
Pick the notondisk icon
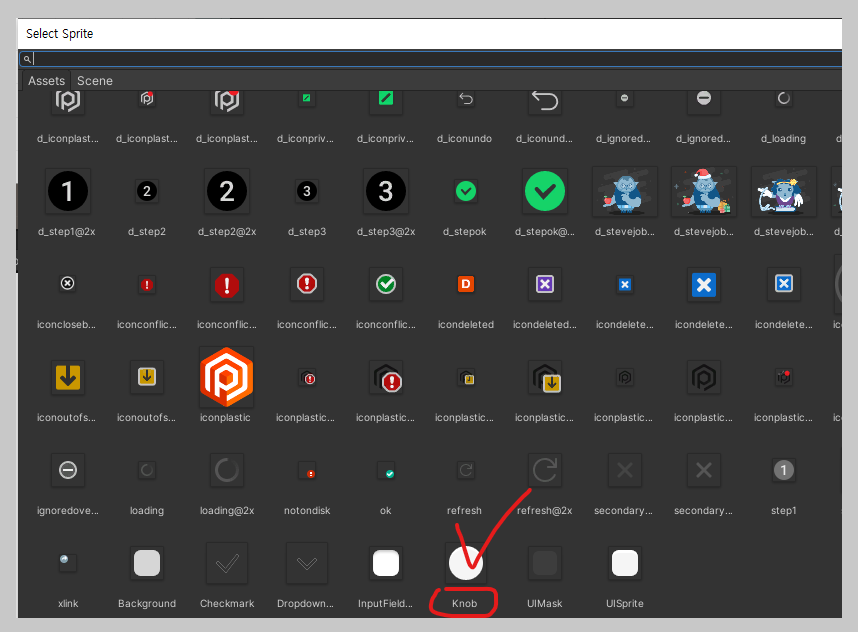click(308, 471)
